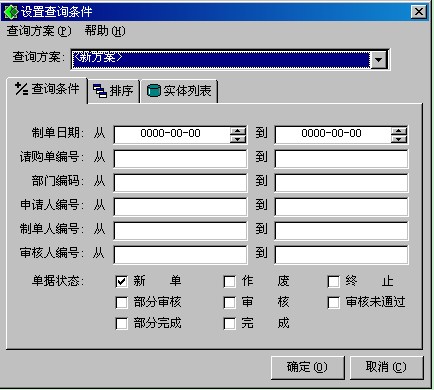Toggle the 终止 status checkbox

coord(334,282)
